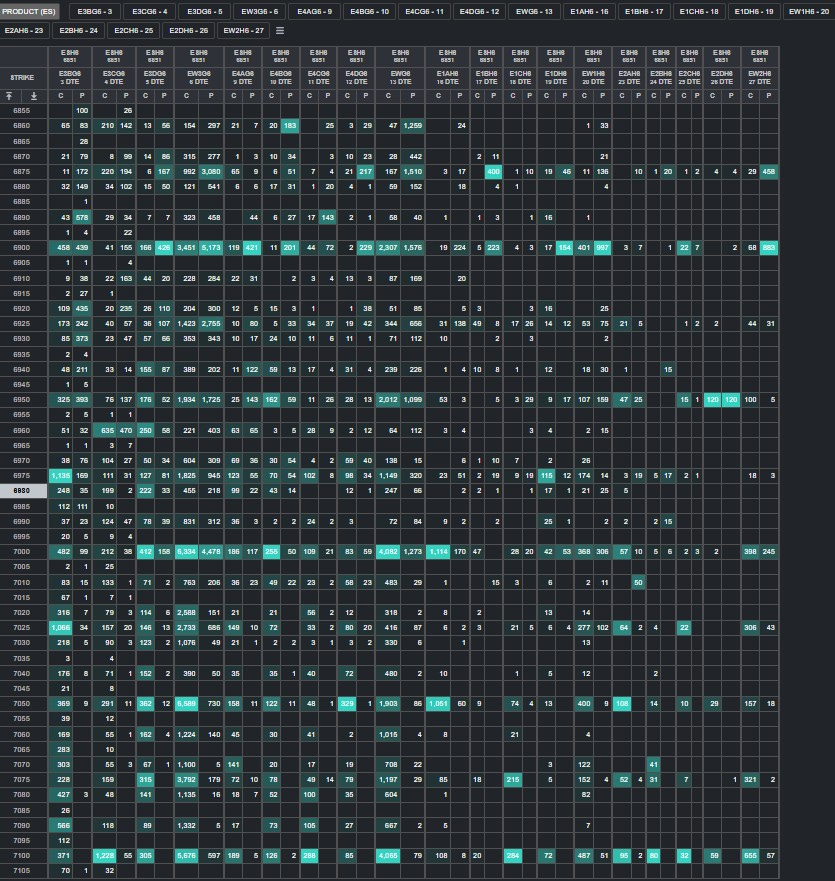Open the EWG6 - 13 tab
Image resolution: width=835 pixels, height=881 pixels.
tap(534, 11)
